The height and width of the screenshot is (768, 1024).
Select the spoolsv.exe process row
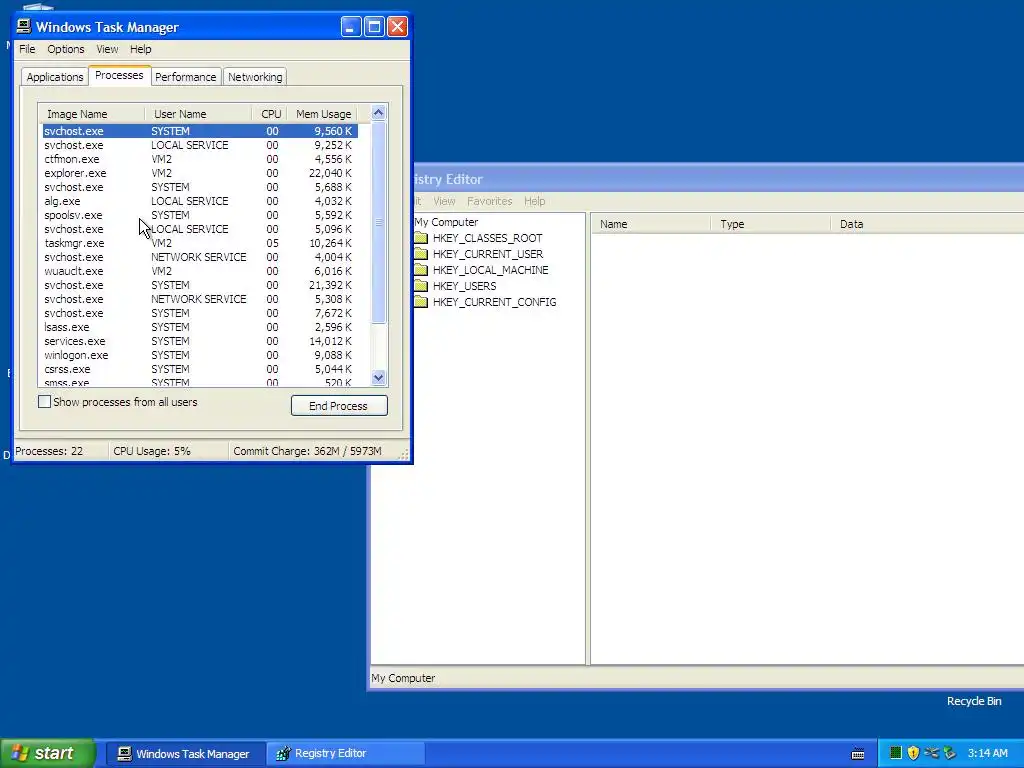[200, 215]
